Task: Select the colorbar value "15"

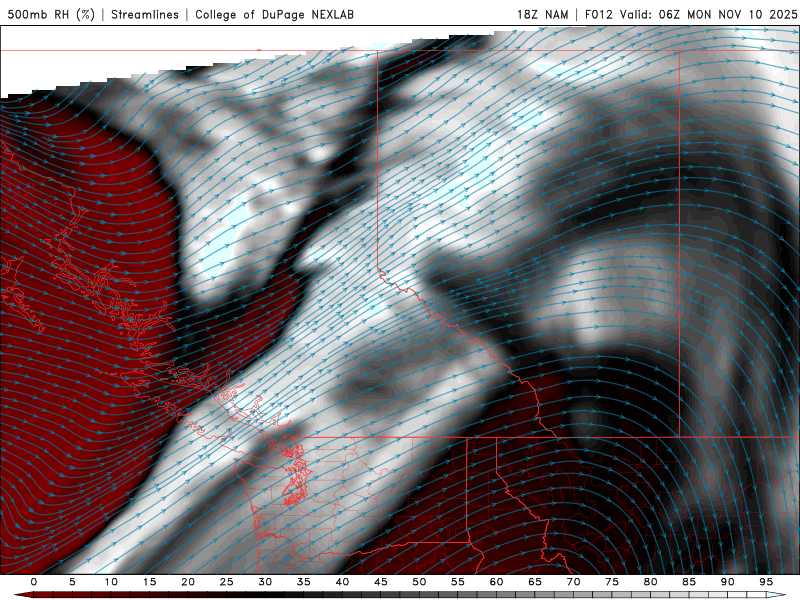Action: (149, 582)
